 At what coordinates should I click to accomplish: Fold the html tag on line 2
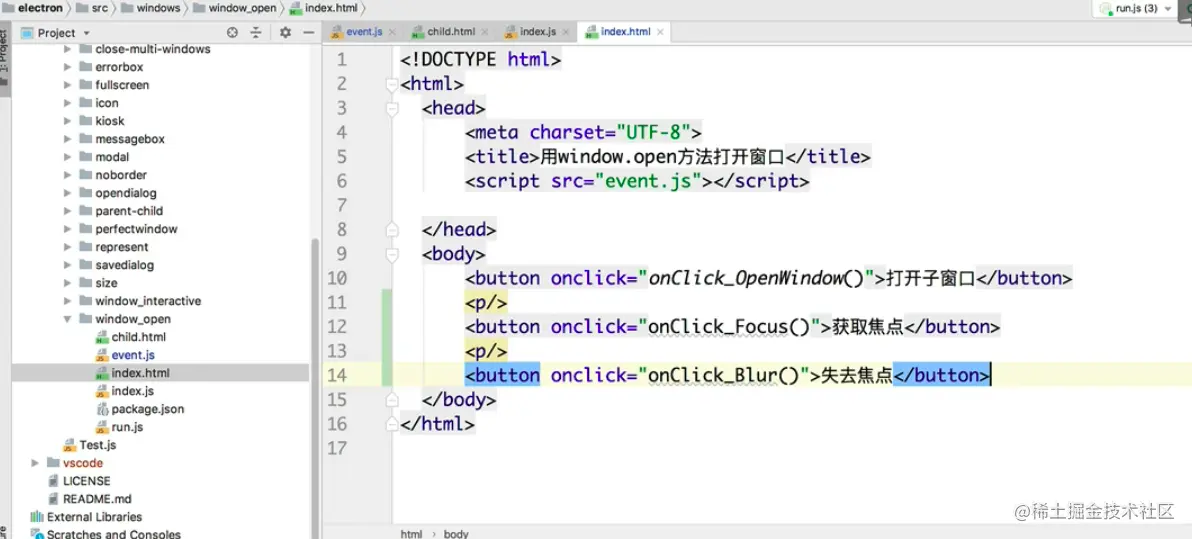pos(392,84)
